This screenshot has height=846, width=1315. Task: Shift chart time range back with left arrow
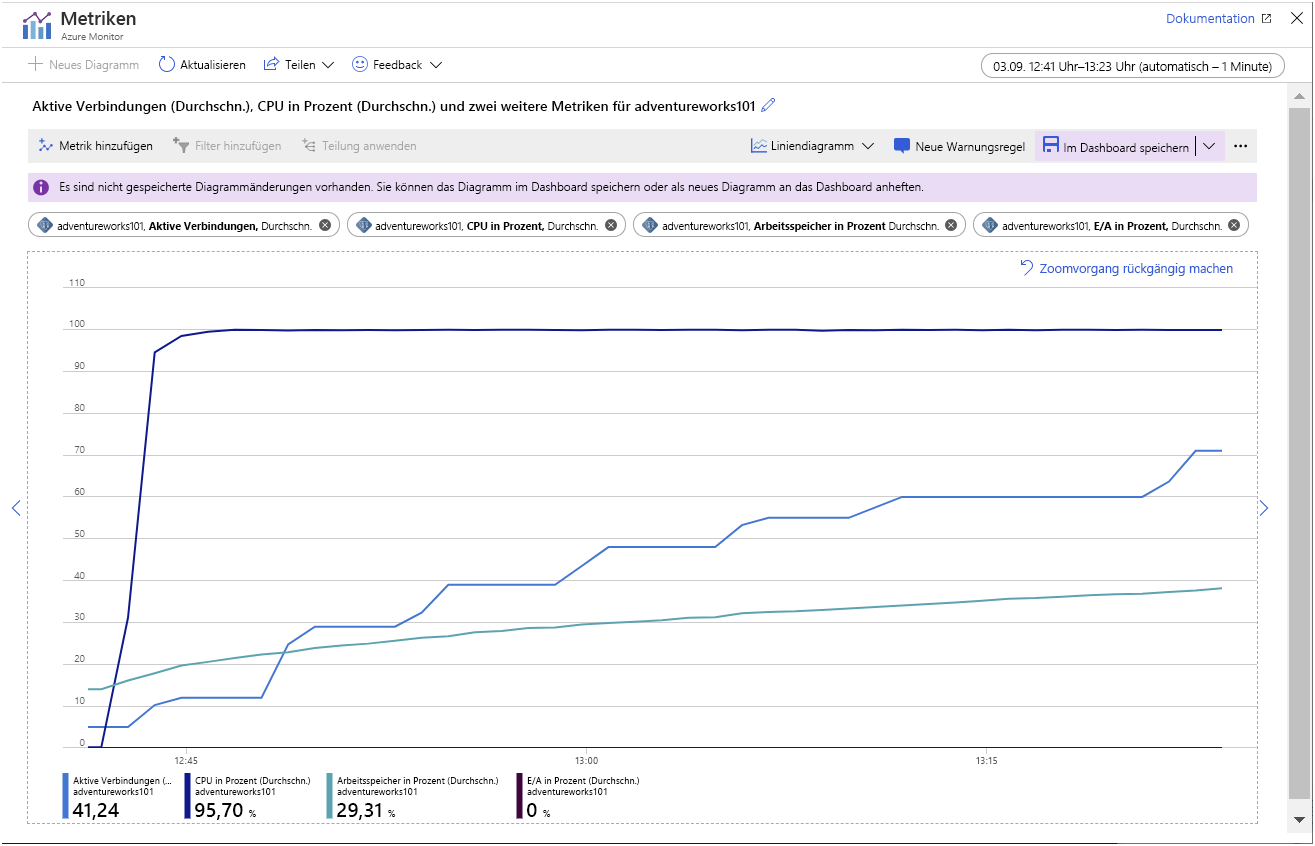15,508
